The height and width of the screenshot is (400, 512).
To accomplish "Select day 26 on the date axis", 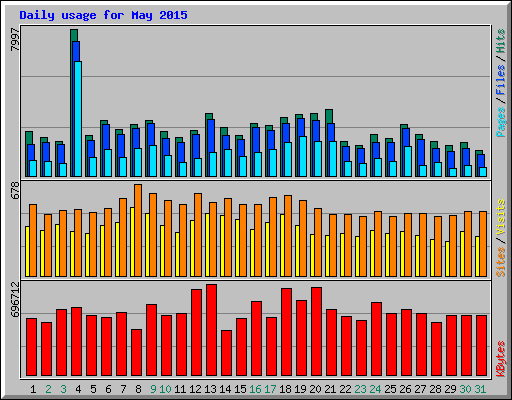I will [x=405, y=389].
